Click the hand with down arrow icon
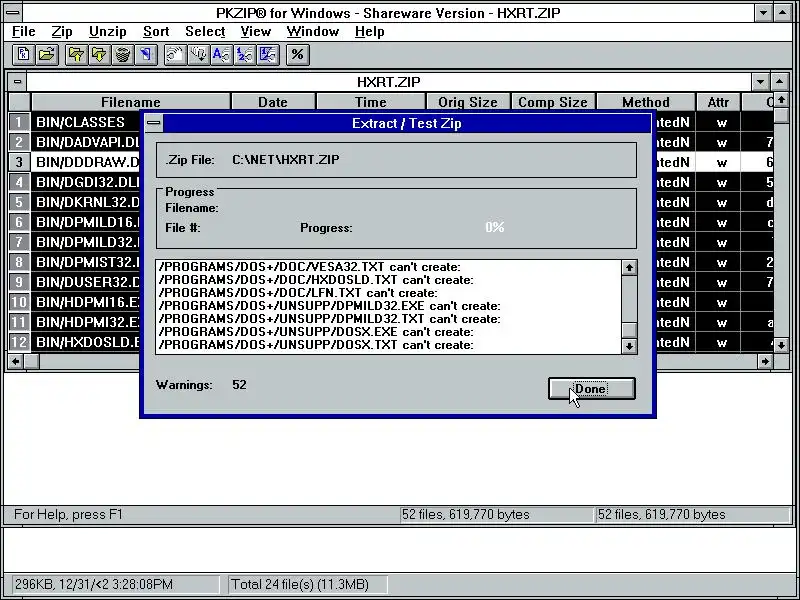 198,55
